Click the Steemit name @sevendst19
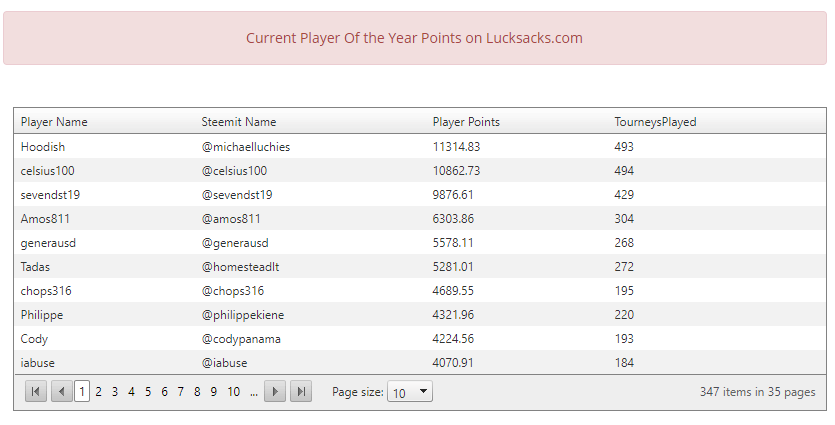Image resolution: width=835 pixels, height=425 pixels. (x=237, y=195)
